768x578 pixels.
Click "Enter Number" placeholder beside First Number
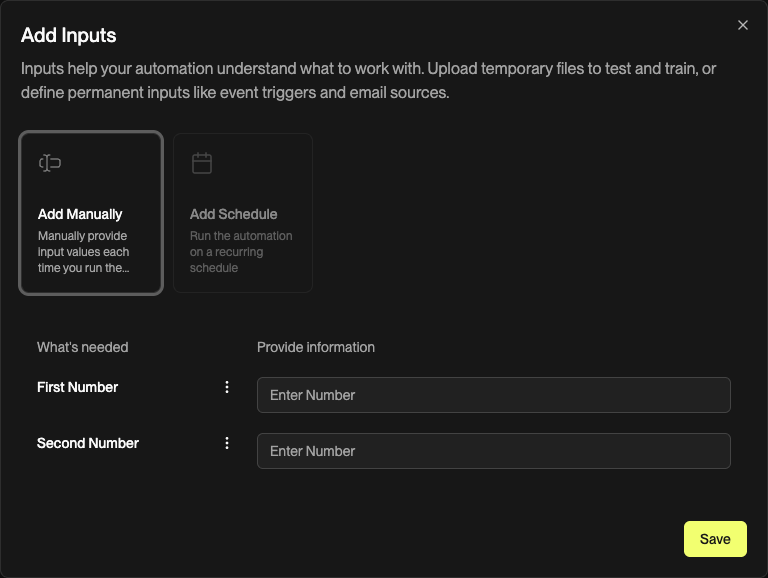coord(313,395)
